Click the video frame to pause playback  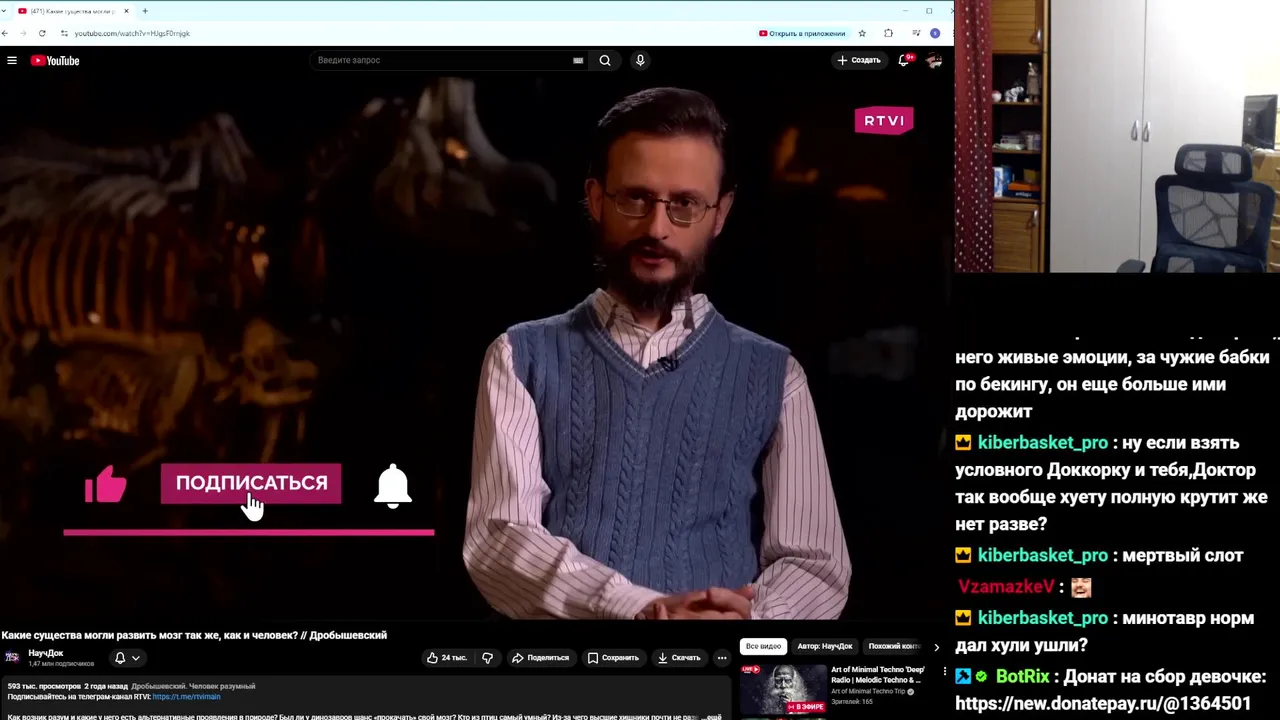[476, 348]
